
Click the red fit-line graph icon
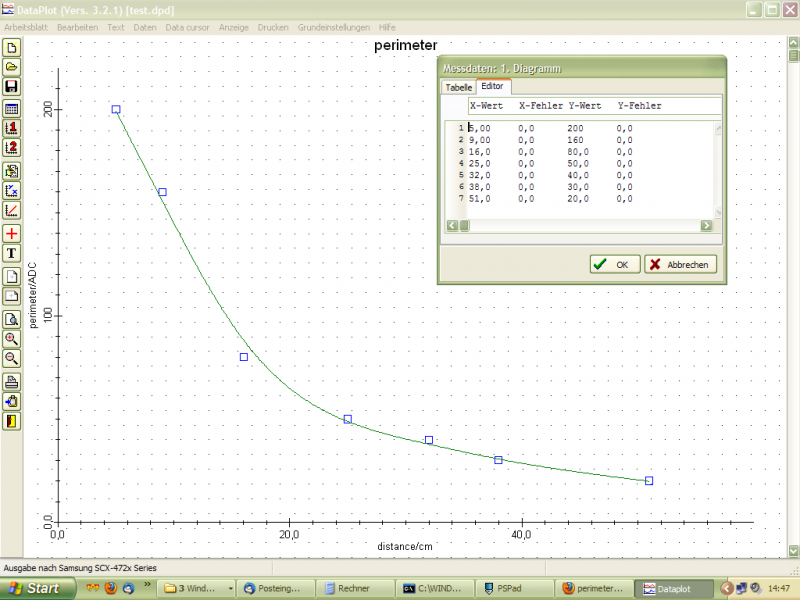pyautogui.click(x=11, y=211)
